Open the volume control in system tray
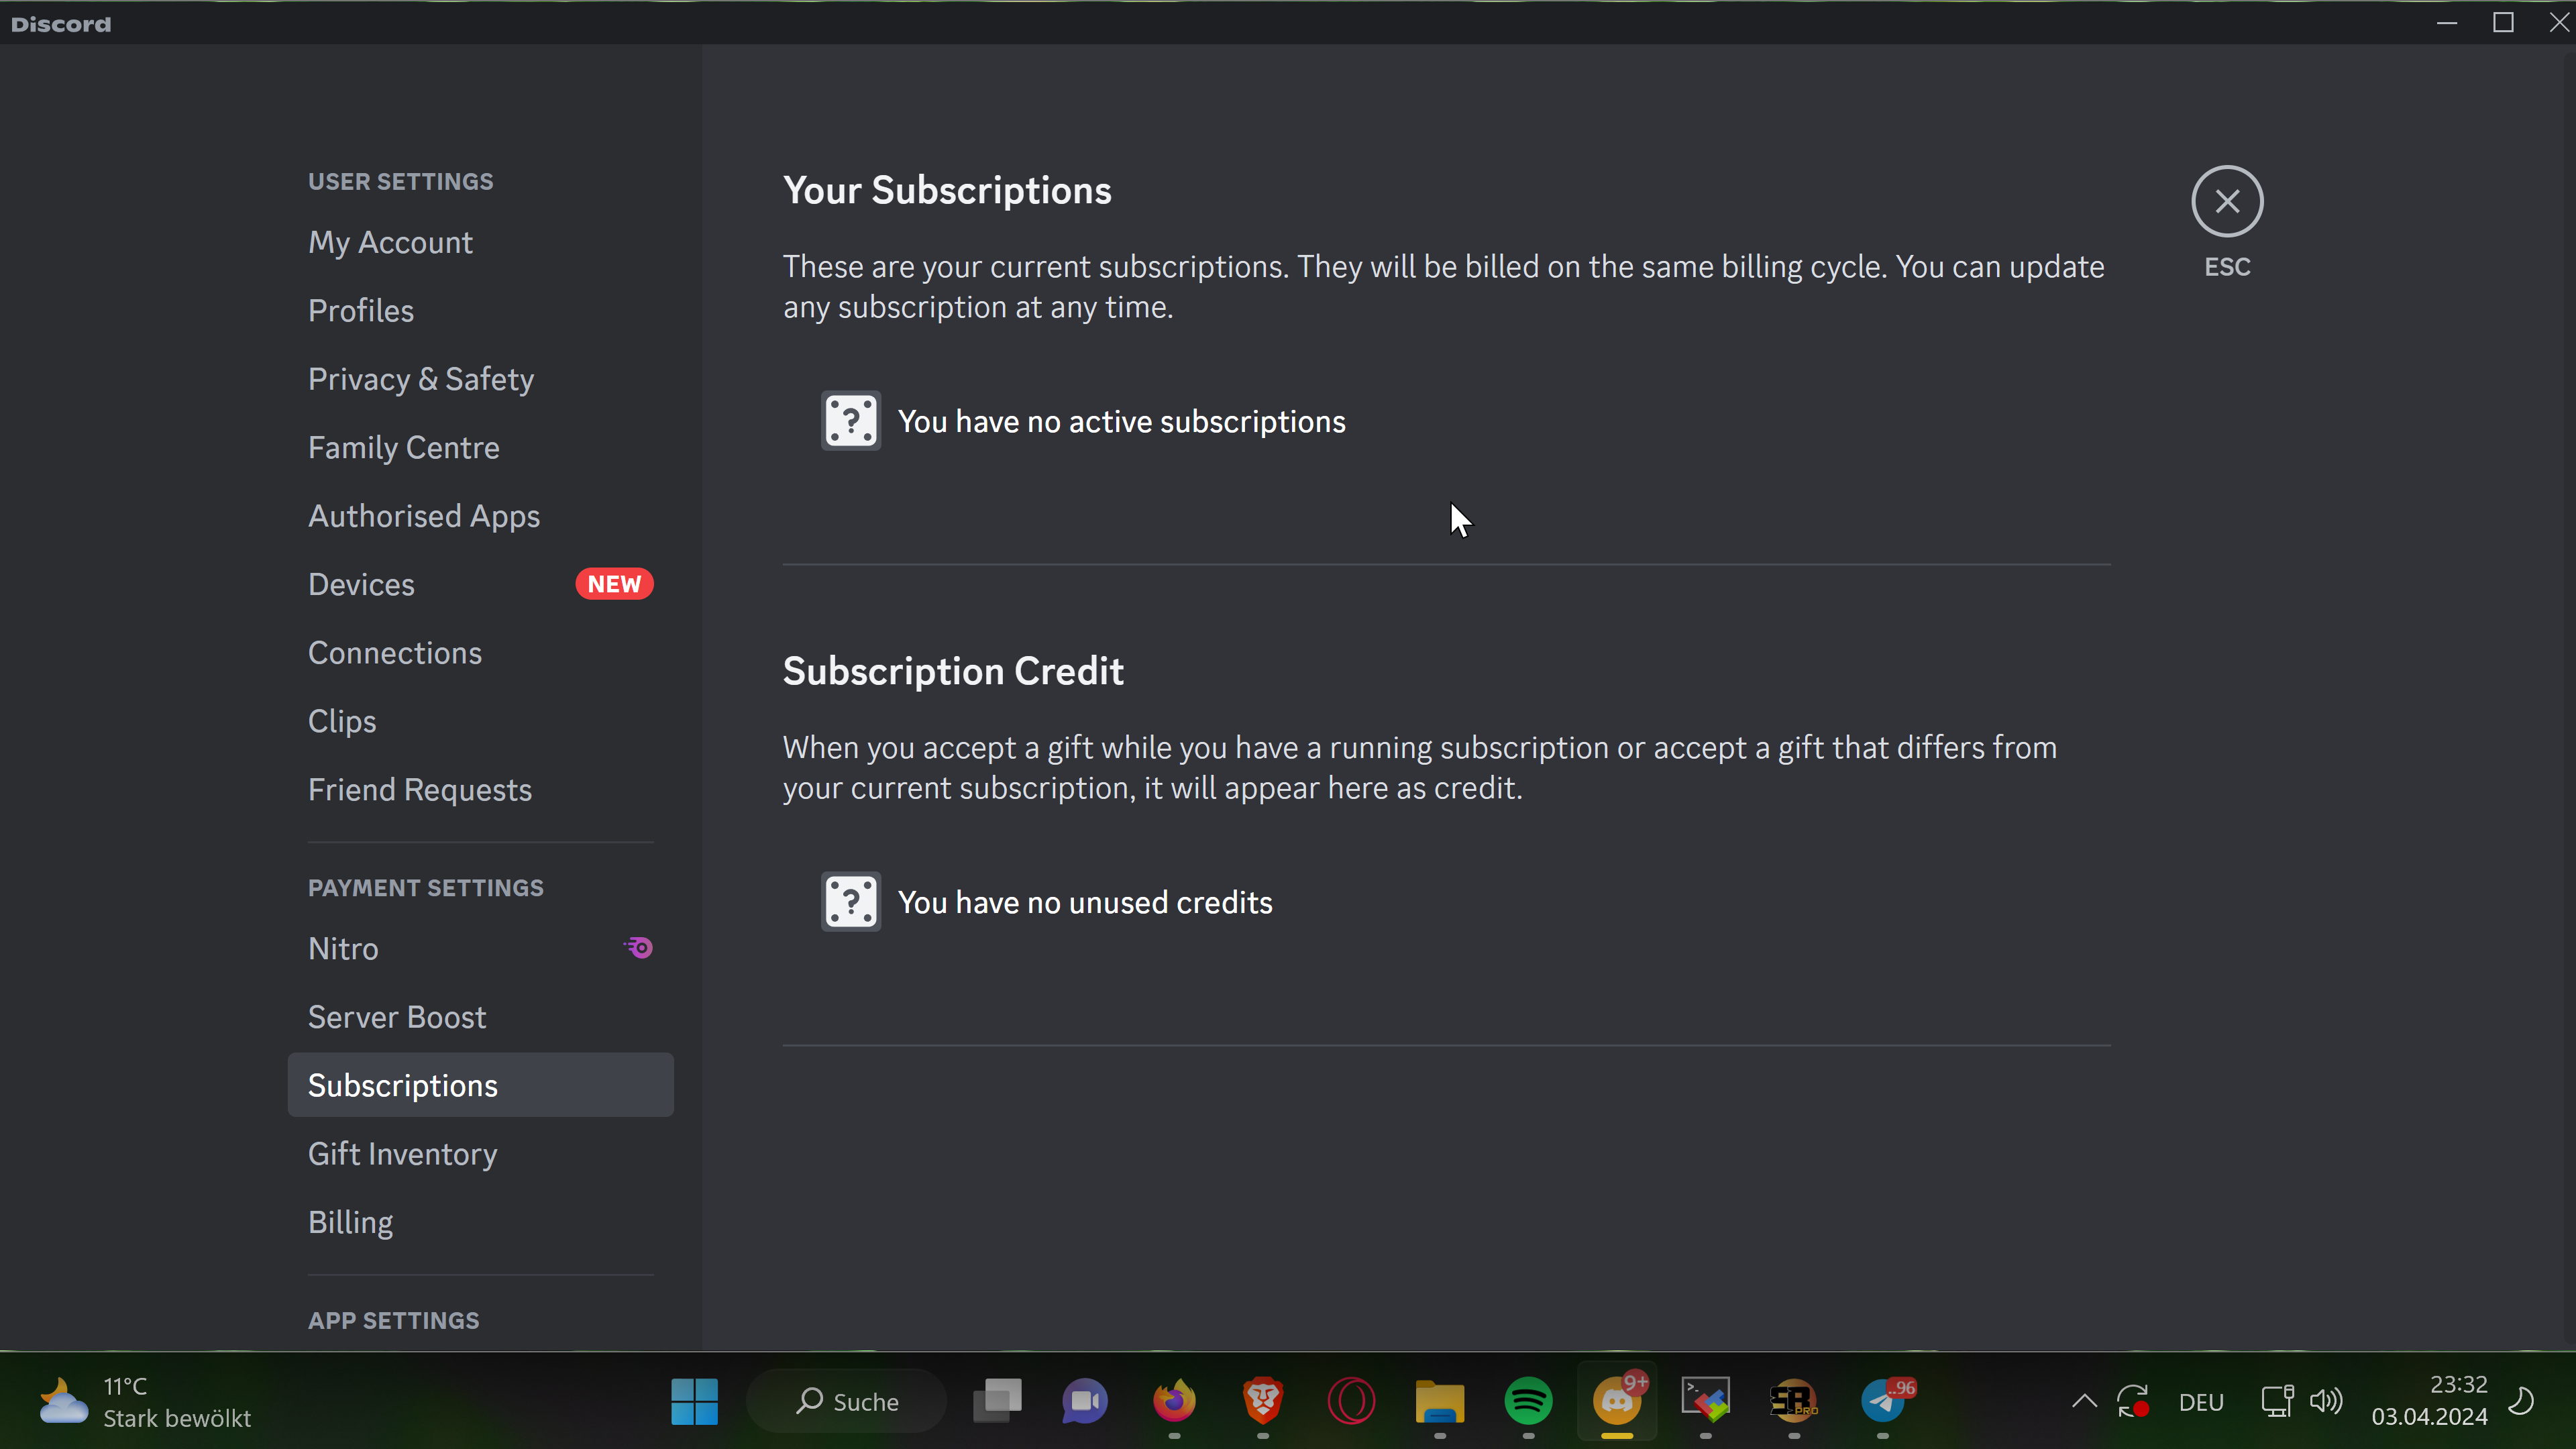2576x1449 pixels. tap(2325, 1401)
